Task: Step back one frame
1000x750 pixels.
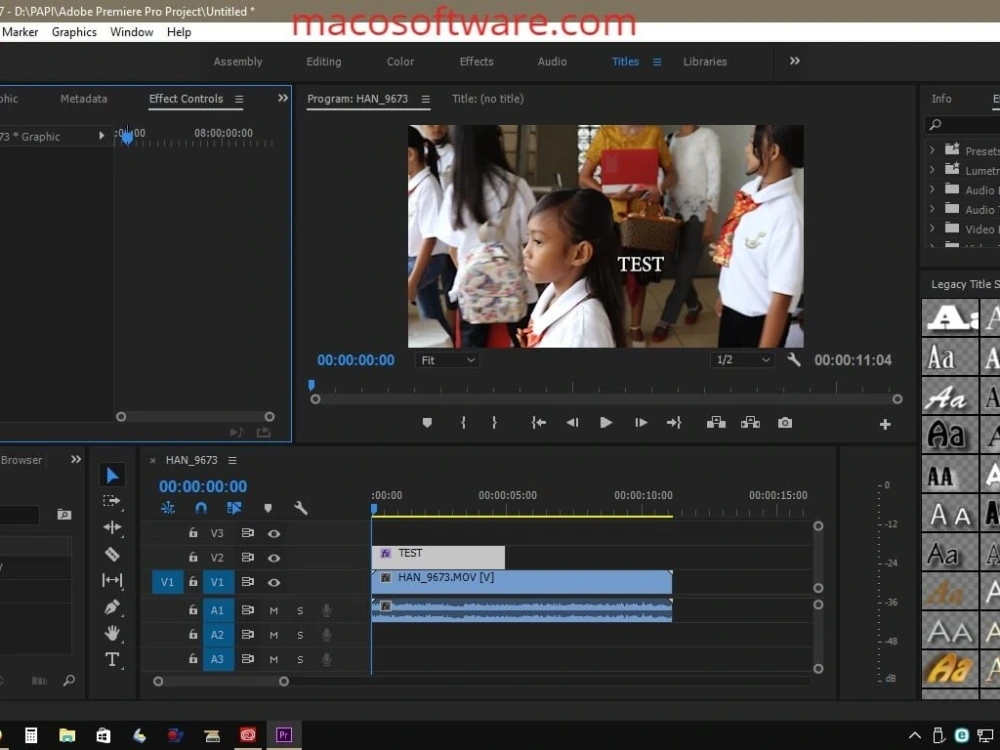Action: [x=572, y=423]
